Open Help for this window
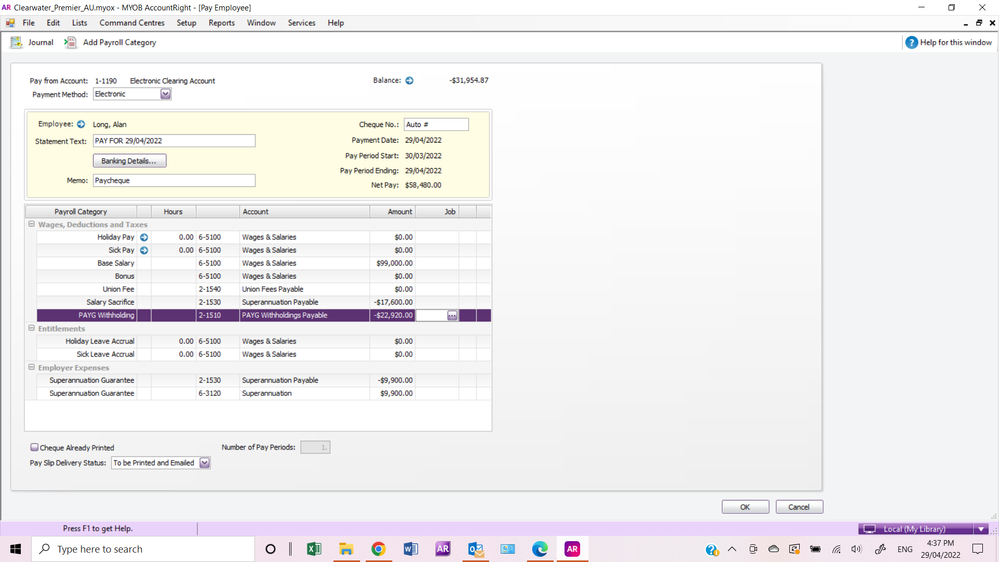999x562 pixels. point(911,43)
